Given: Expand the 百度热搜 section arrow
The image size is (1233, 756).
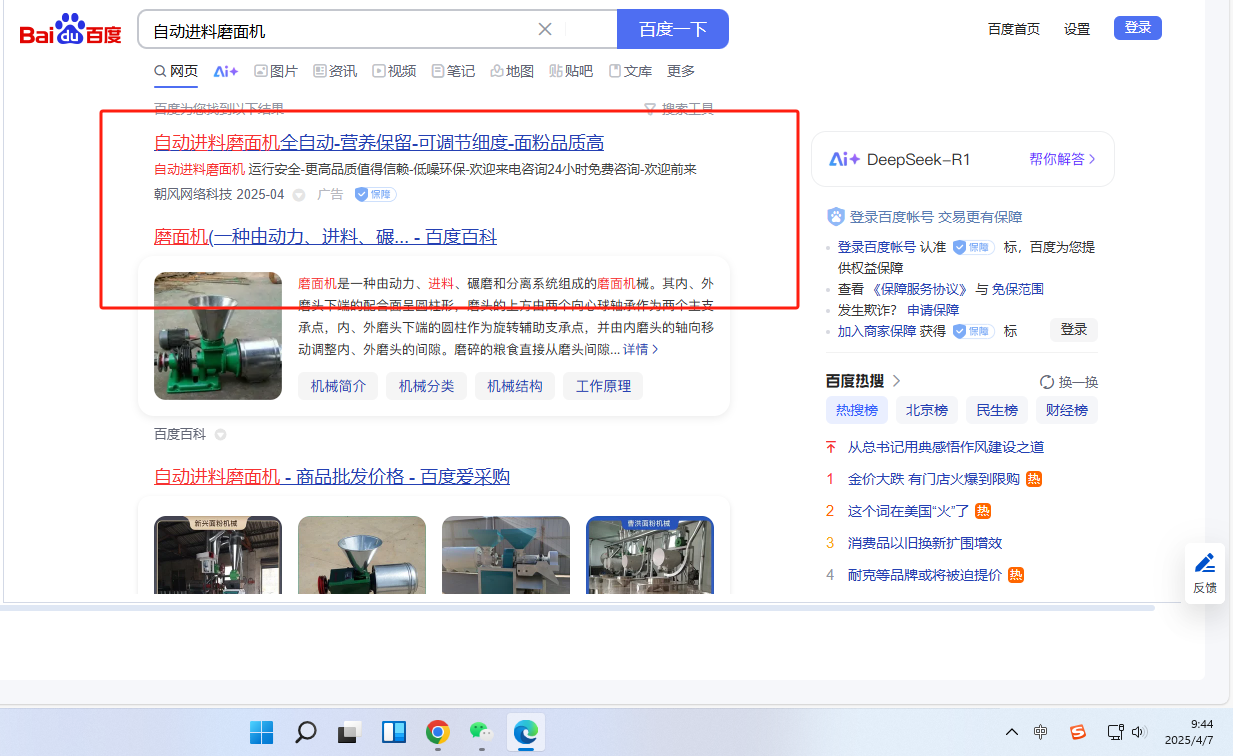Looking at the screenshot, I should [x=897, y=381].
